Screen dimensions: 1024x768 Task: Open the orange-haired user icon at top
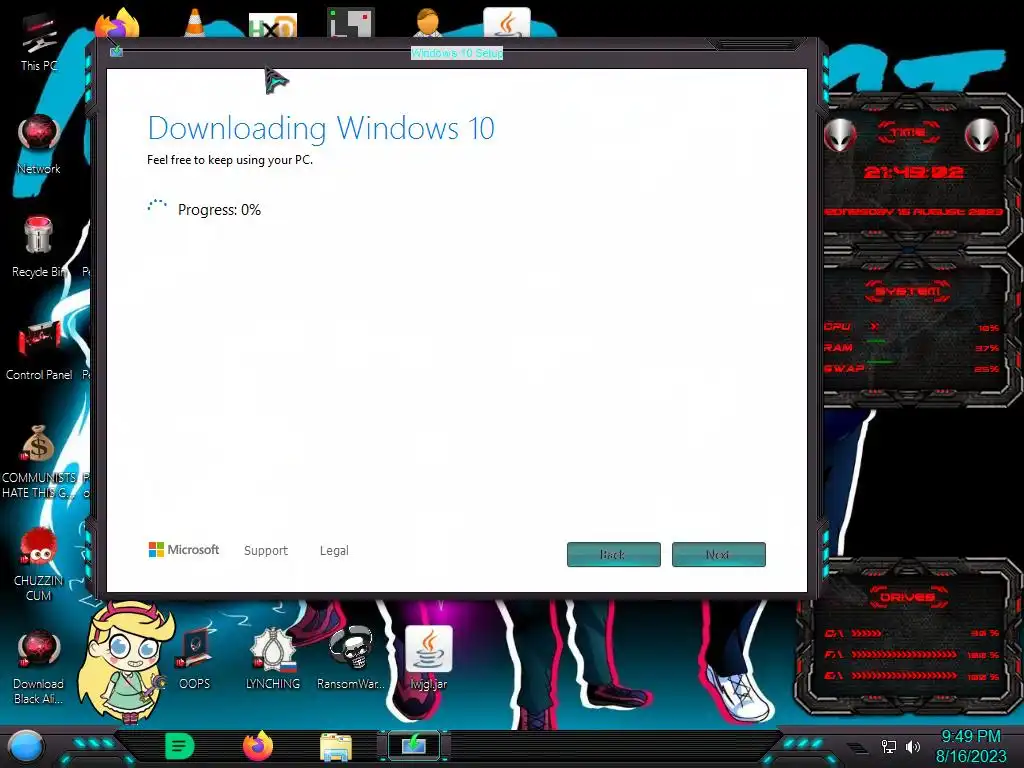(428, 22)
